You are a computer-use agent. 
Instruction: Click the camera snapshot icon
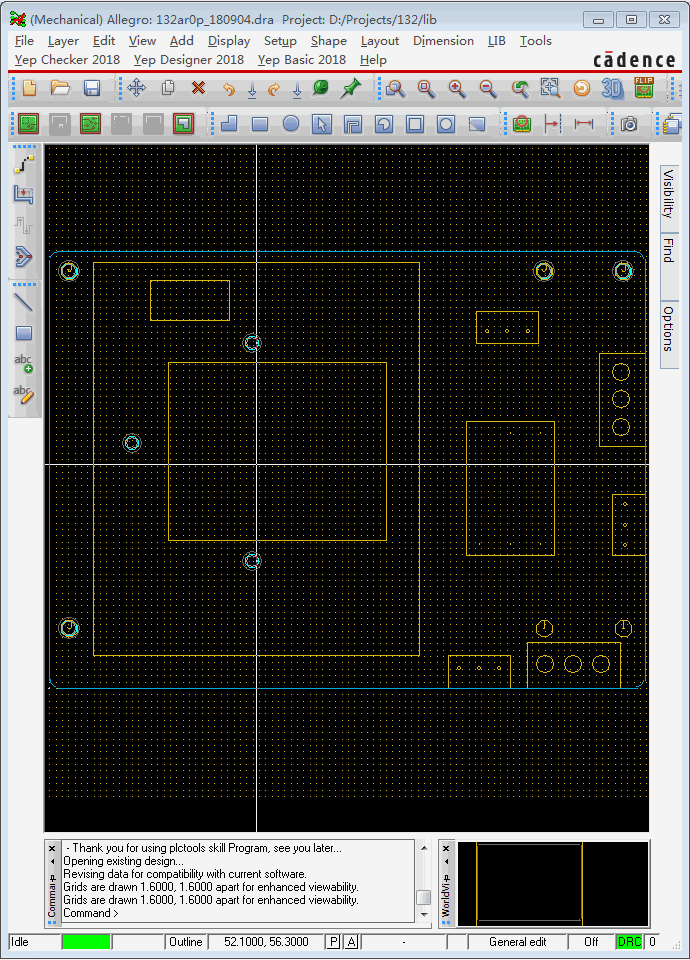629,124
